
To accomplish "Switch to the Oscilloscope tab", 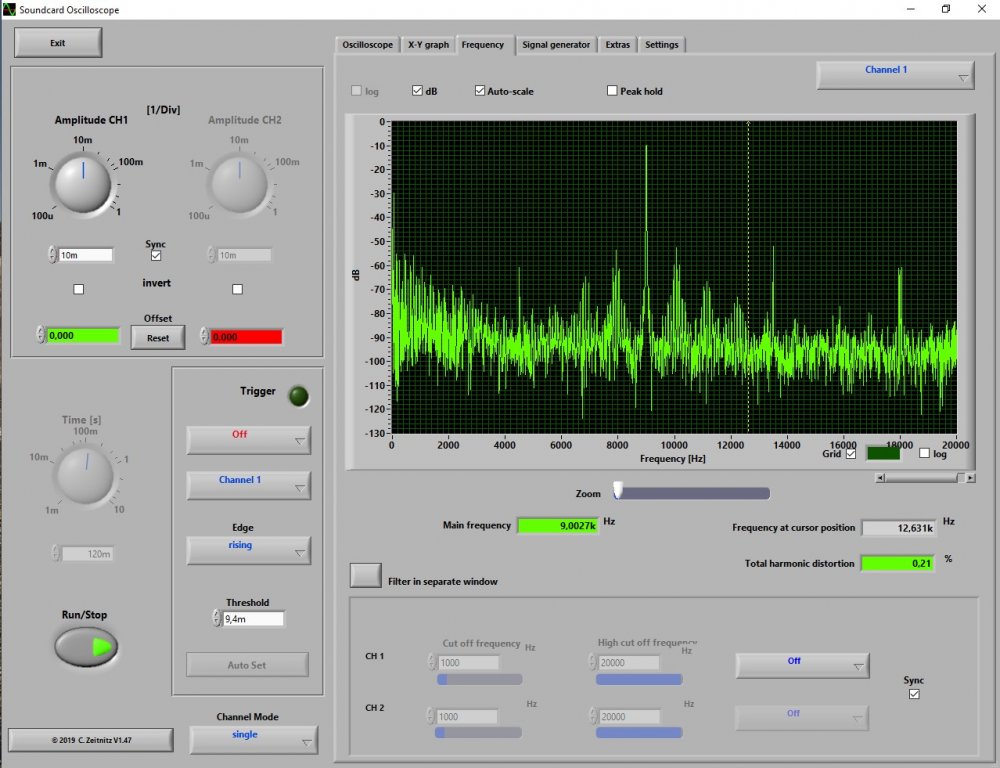I will 367,45.
